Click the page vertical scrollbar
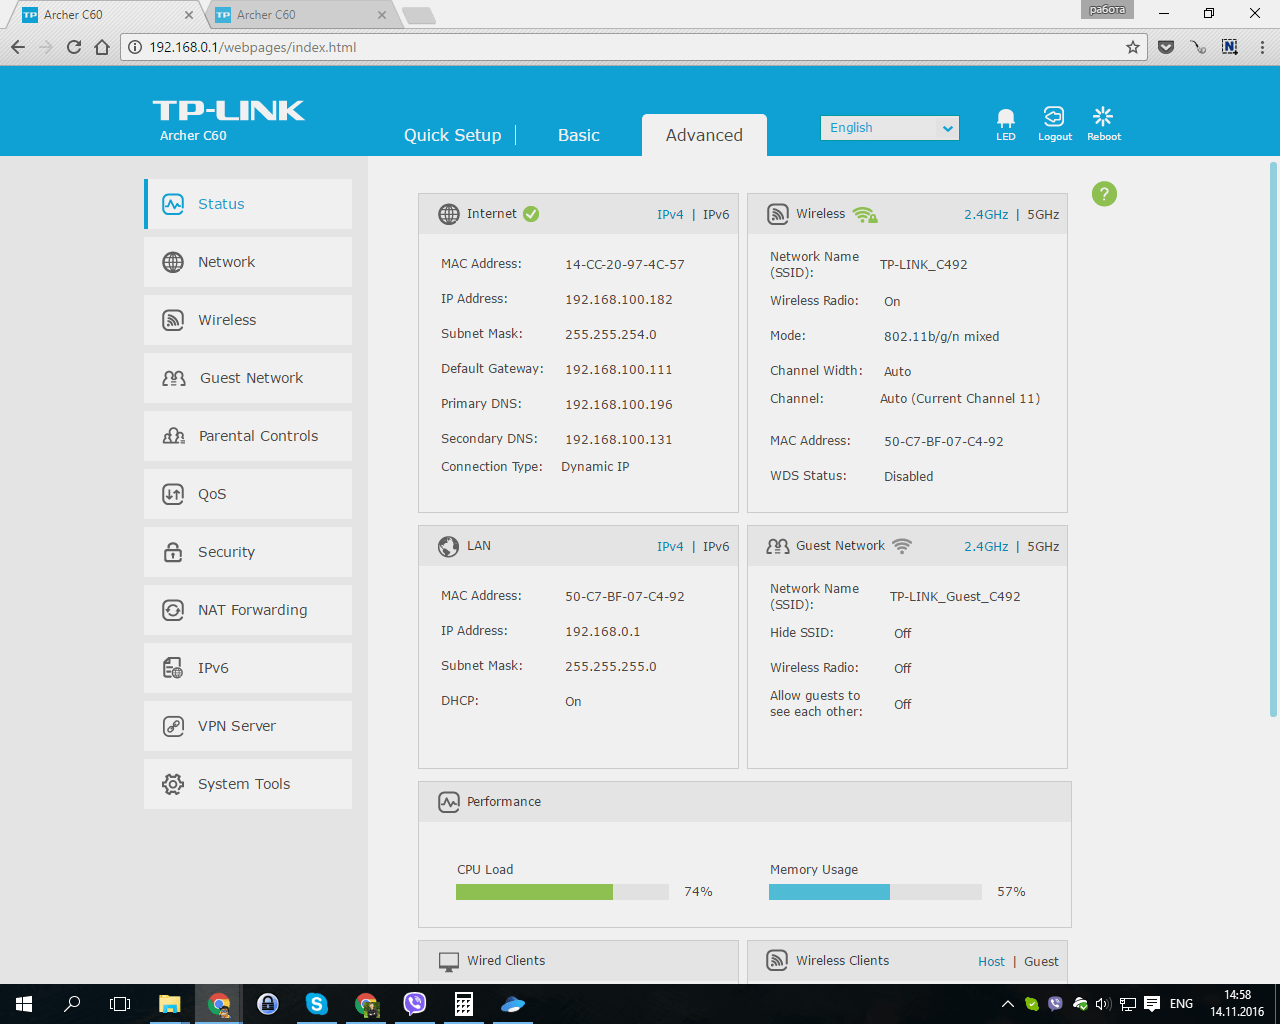This screenshot has height=1024, width=1280. tap(1273, 440)
